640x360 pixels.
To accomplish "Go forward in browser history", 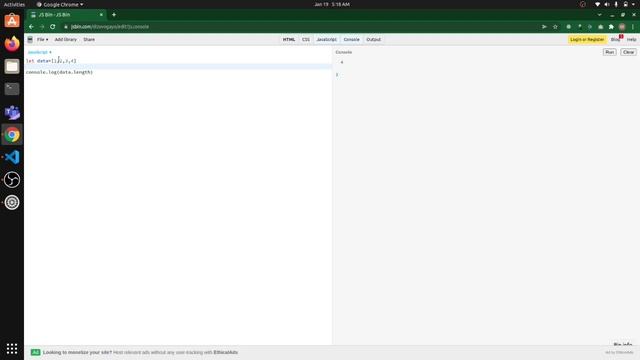I will point(42,27).
